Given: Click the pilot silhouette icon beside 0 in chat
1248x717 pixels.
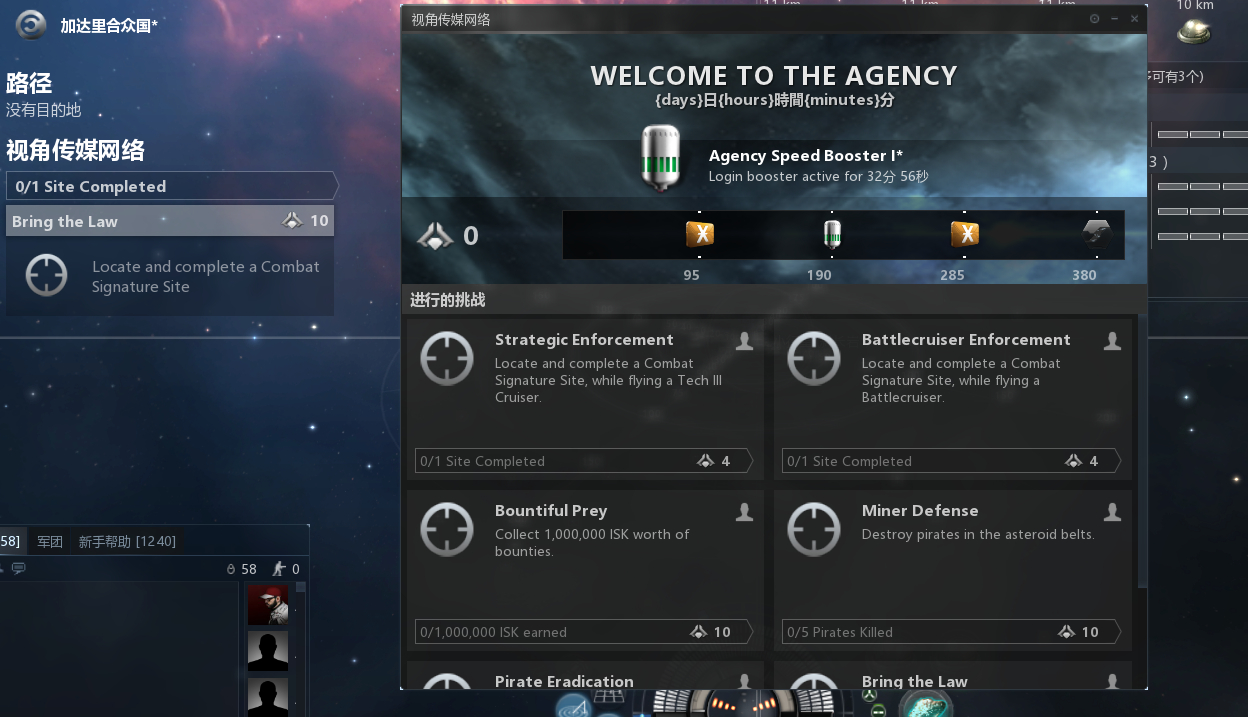Looking at the screenshot, I should tap(279, 569).
